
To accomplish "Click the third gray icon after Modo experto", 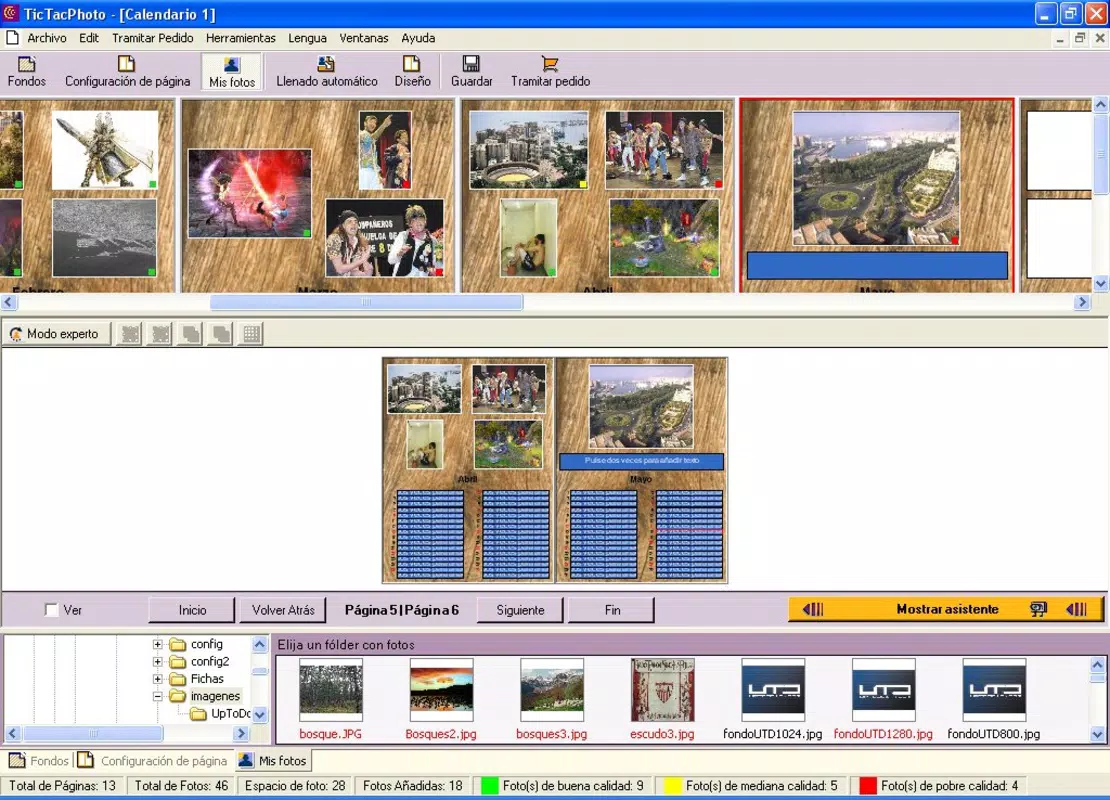I will pyautogui.click(x=191, y=333).
